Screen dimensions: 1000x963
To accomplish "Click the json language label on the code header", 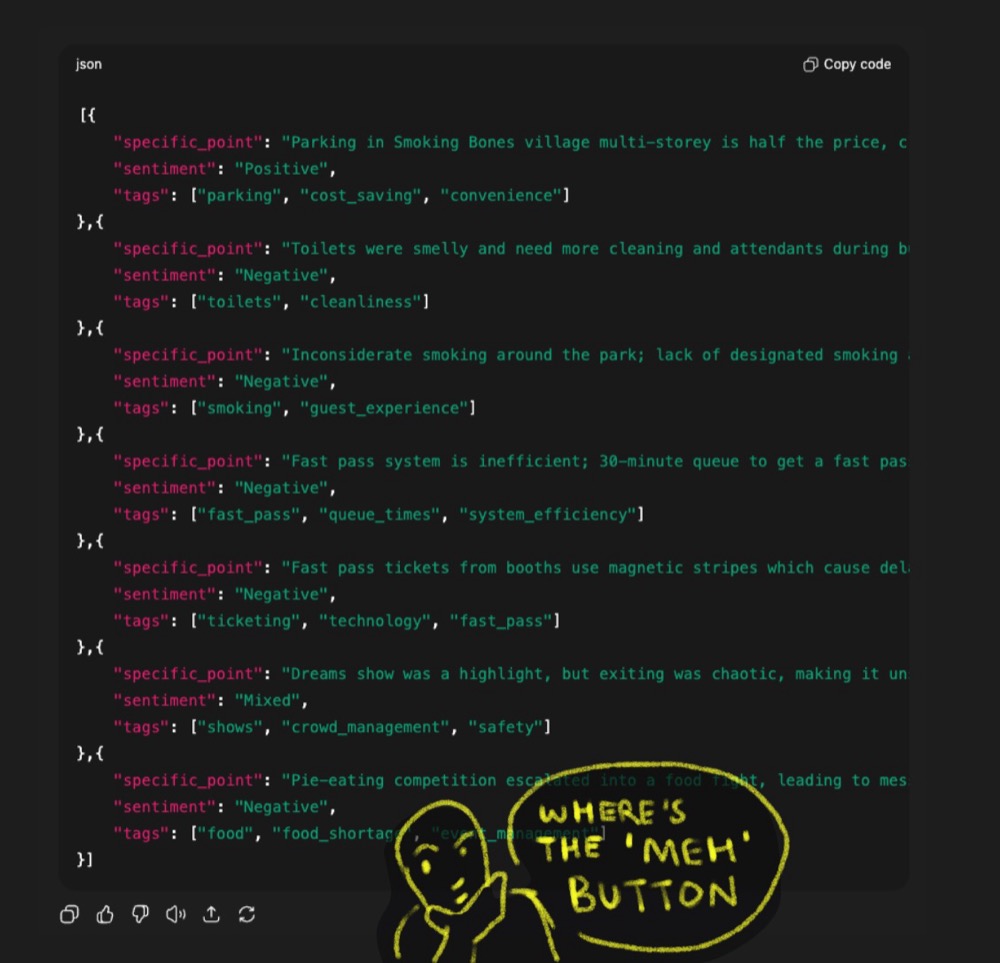I will tap(88, 64).
